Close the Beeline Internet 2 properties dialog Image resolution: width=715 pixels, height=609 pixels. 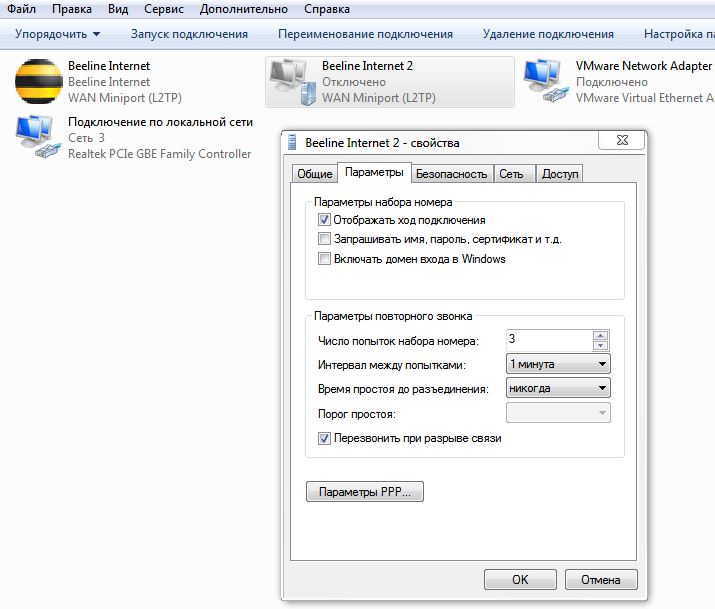coord(622,140)
